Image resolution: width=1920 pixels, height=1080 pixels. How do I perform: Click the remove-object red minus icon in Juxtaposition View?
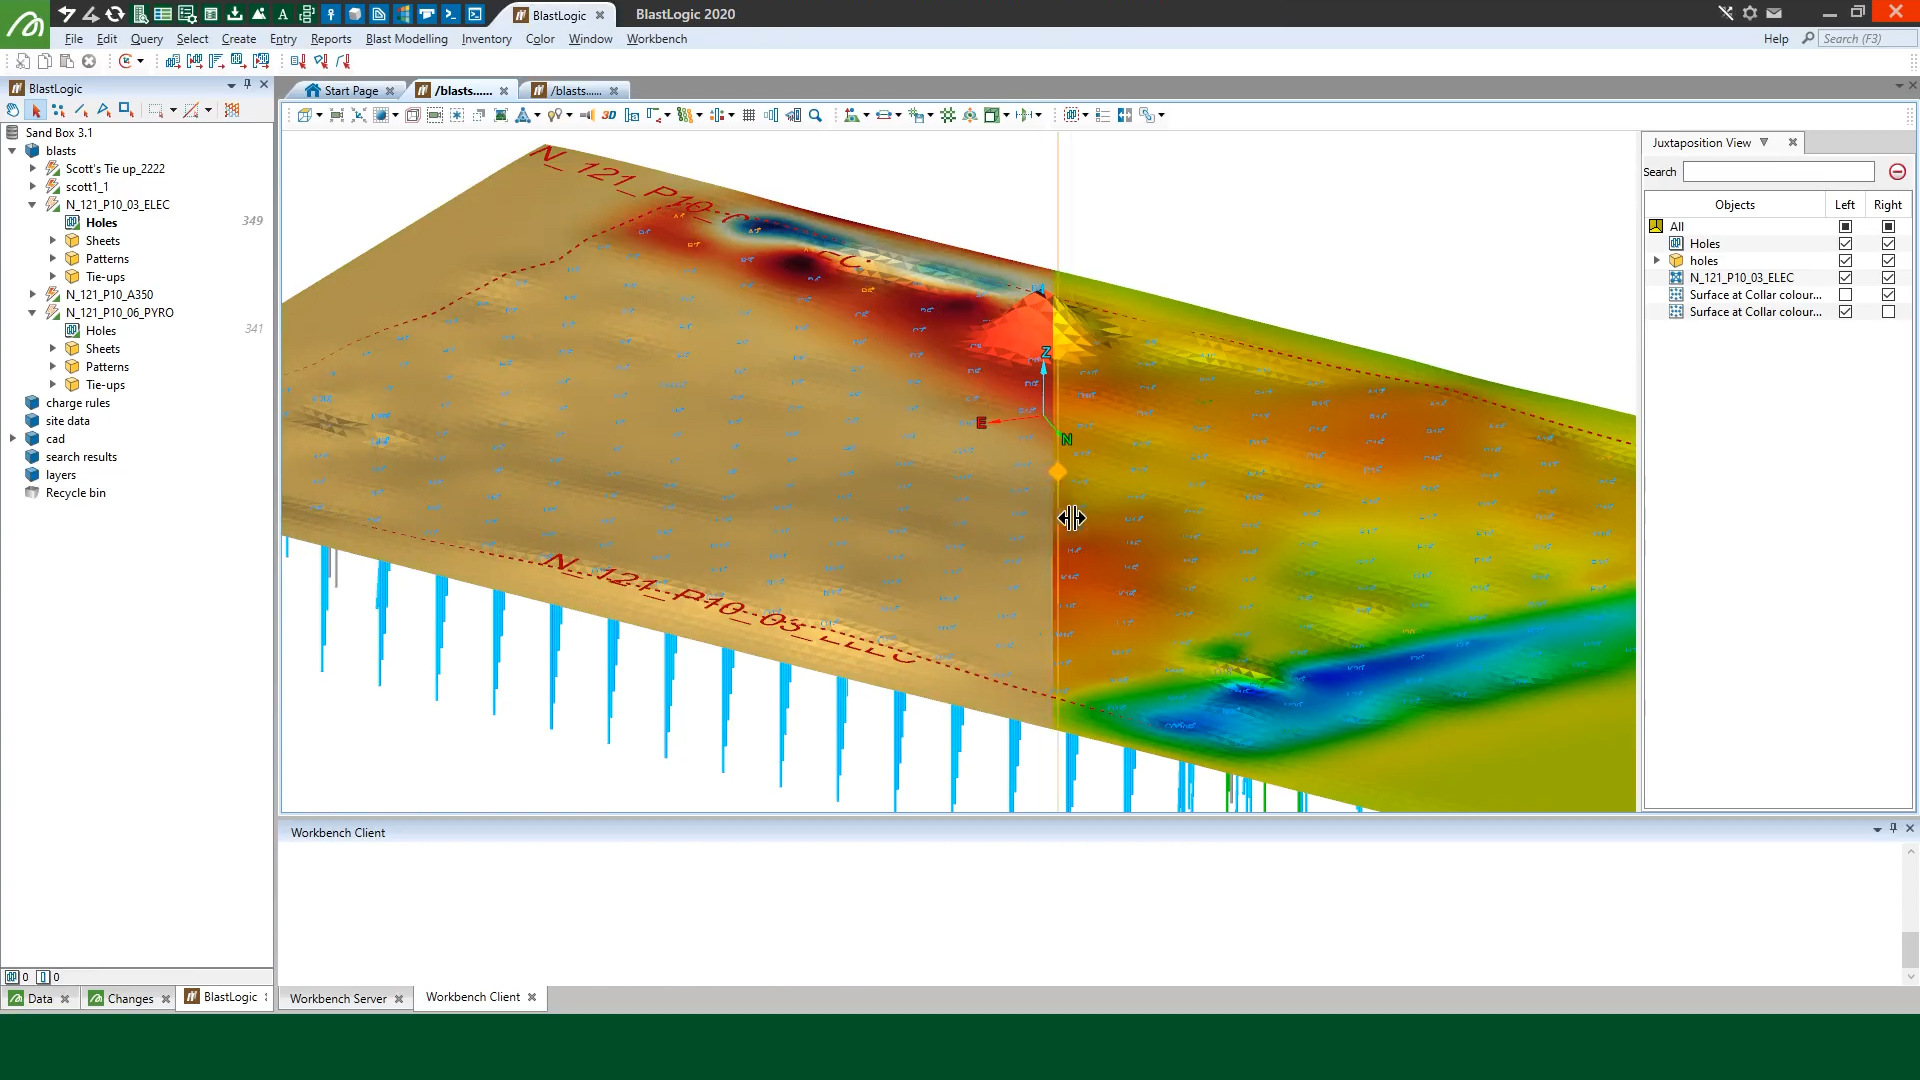pos(1897,172)
